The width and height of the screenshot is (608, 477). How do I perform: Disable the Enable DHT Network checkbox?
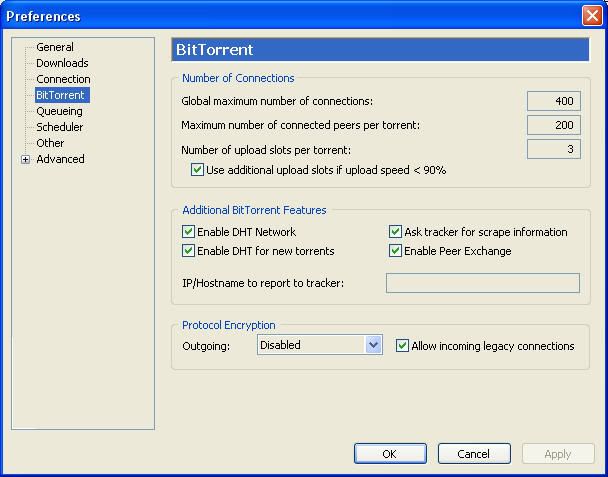[188, 232]
